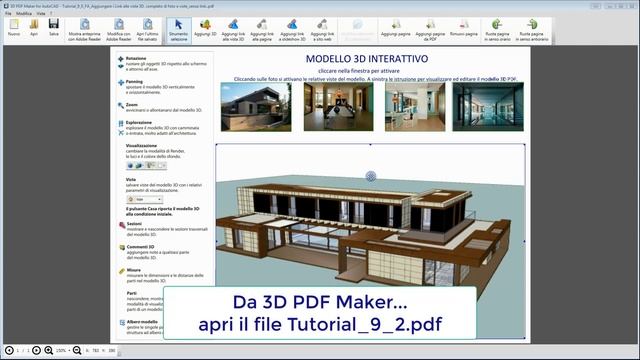Click the 3D house model view

tap(370, 241)
